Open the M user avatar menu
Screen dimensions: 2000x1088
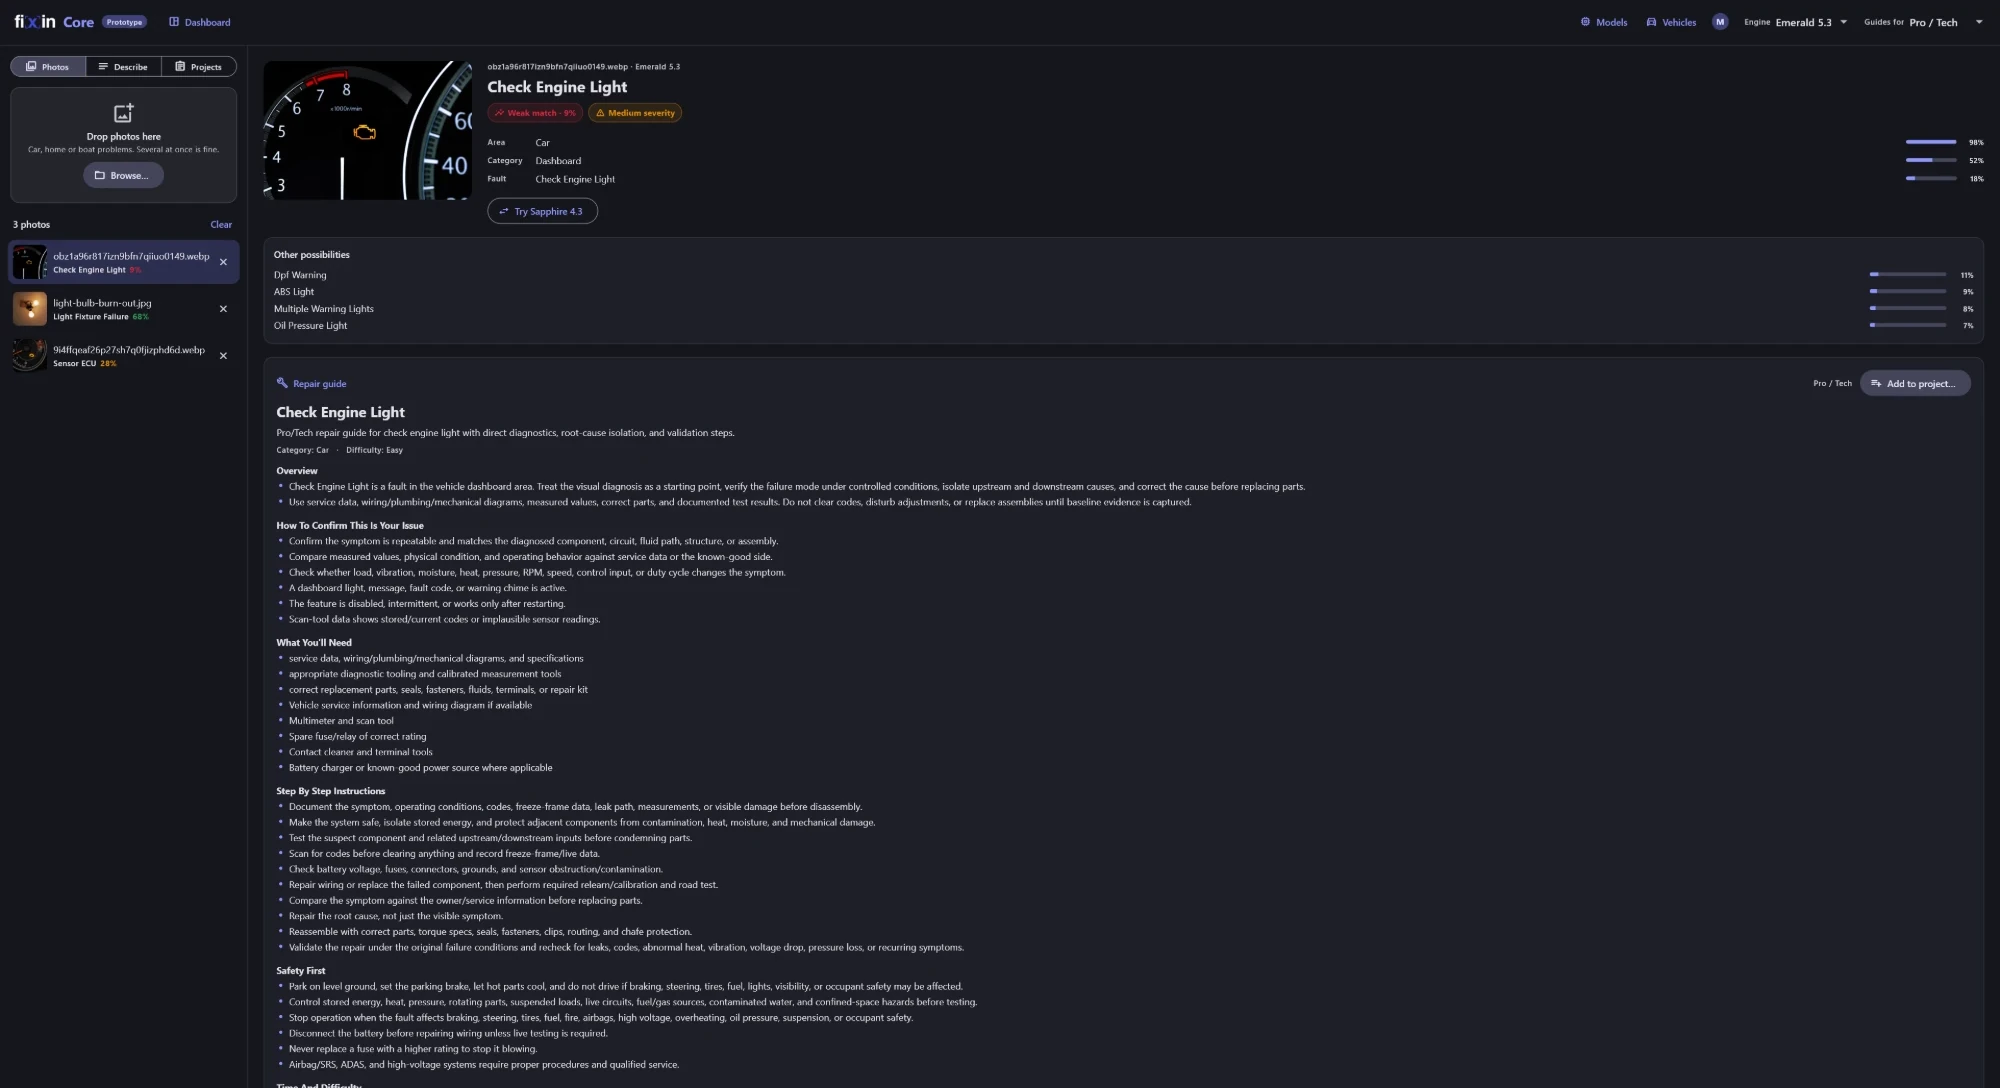(x=1720, y=22)
